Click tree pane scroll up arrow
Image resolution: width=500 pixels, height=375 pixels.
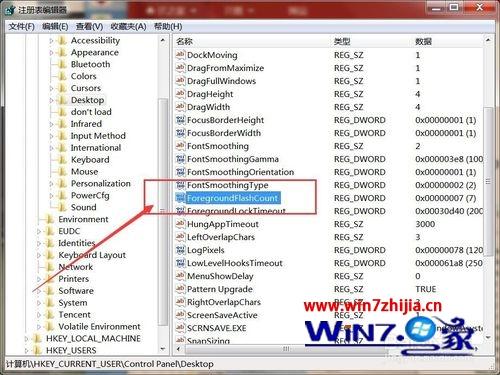click(x=163, y=40)
